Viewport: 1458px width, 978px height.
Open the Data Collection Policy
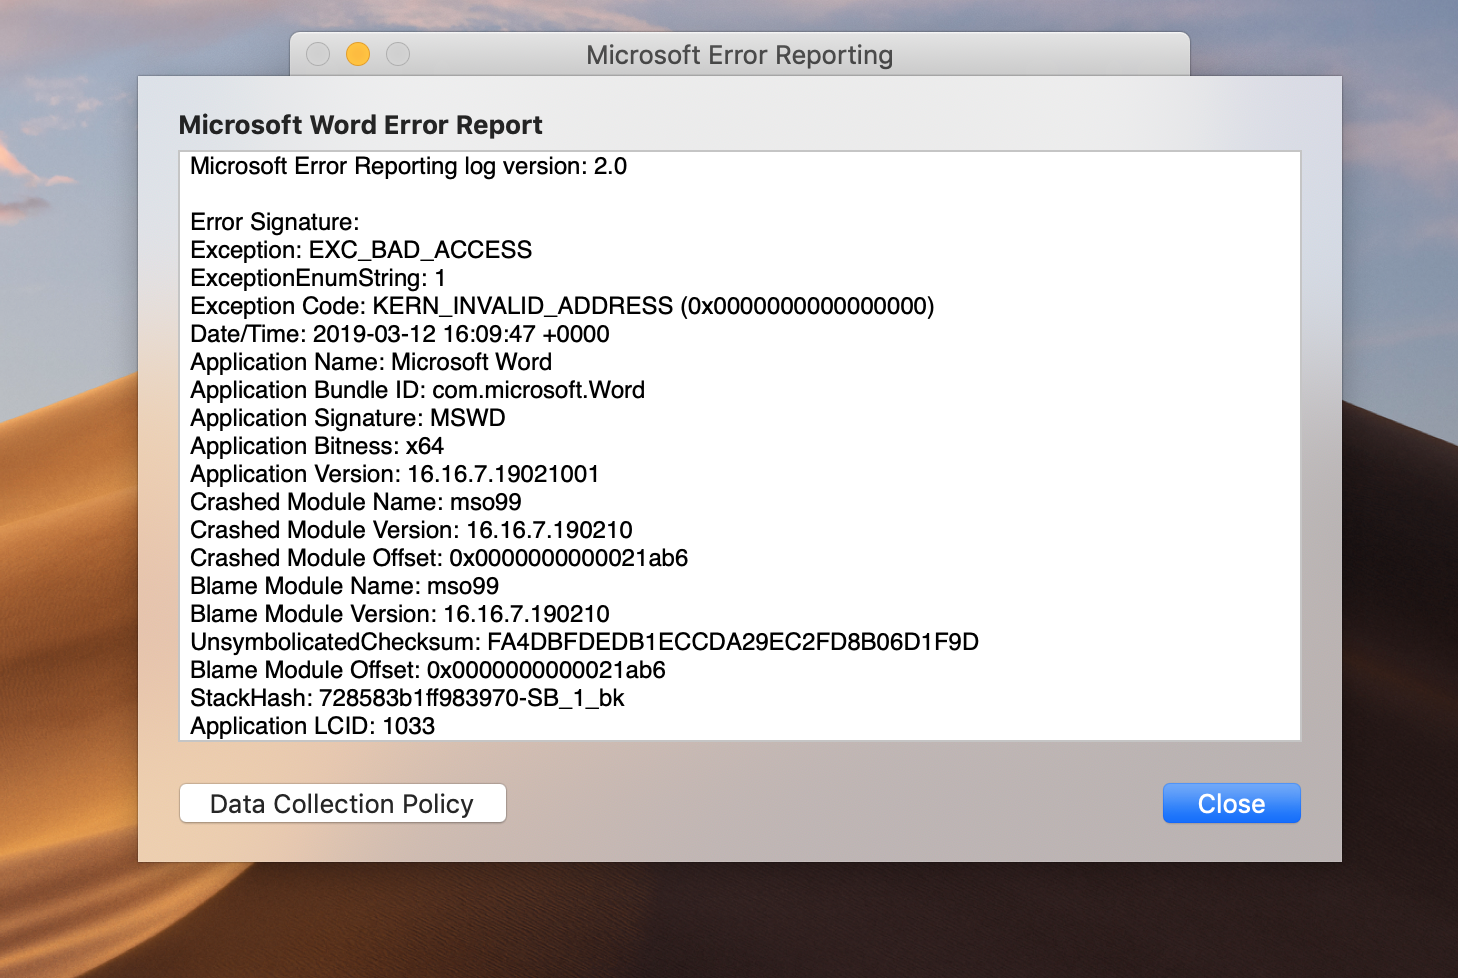pos(342,803)
